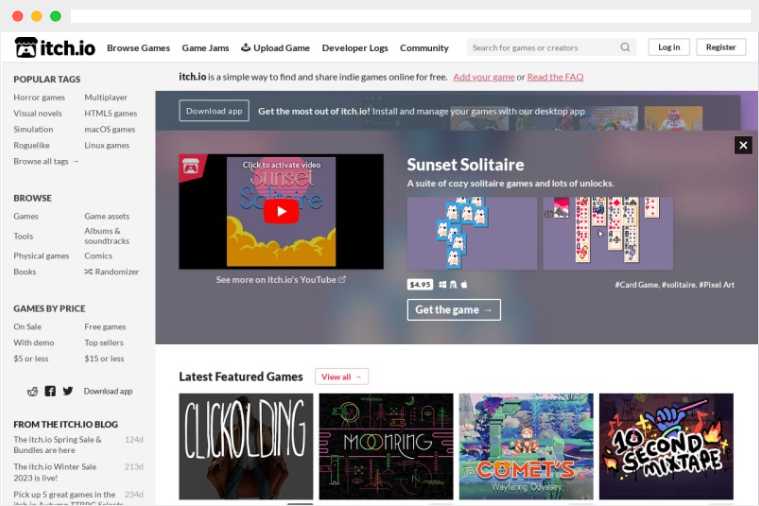Open the itch.io Reddit page icon

pos(32,391)
